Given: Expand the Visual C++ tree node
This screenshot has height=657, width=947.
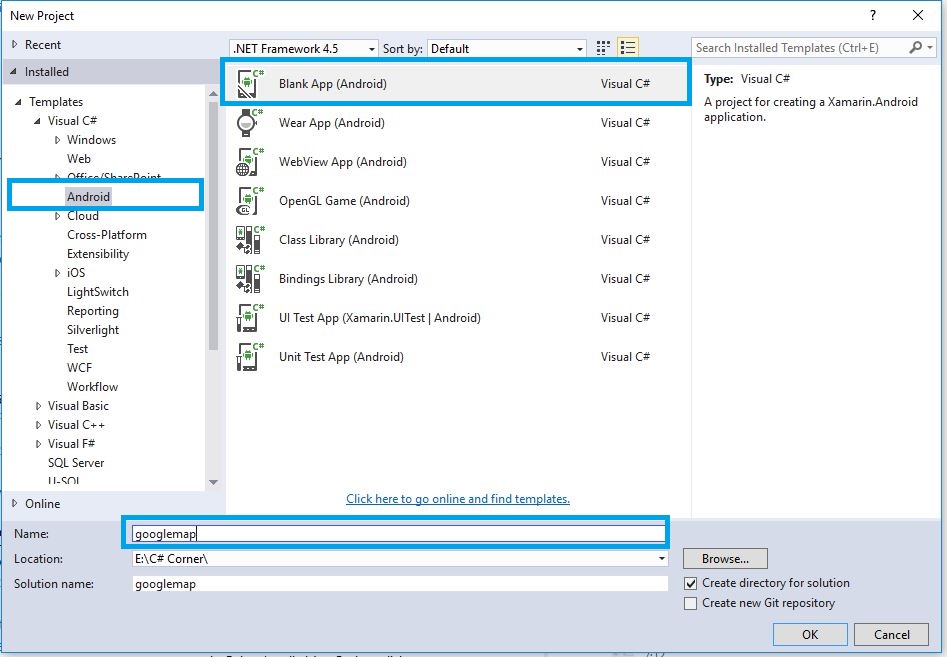Looking at the screenshot, I should tap(38, 425).
